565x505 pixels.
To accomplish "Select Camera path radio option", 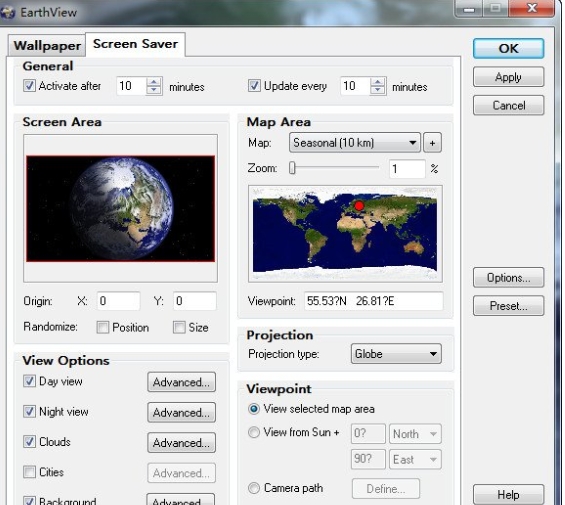I will tap(254, 488).
